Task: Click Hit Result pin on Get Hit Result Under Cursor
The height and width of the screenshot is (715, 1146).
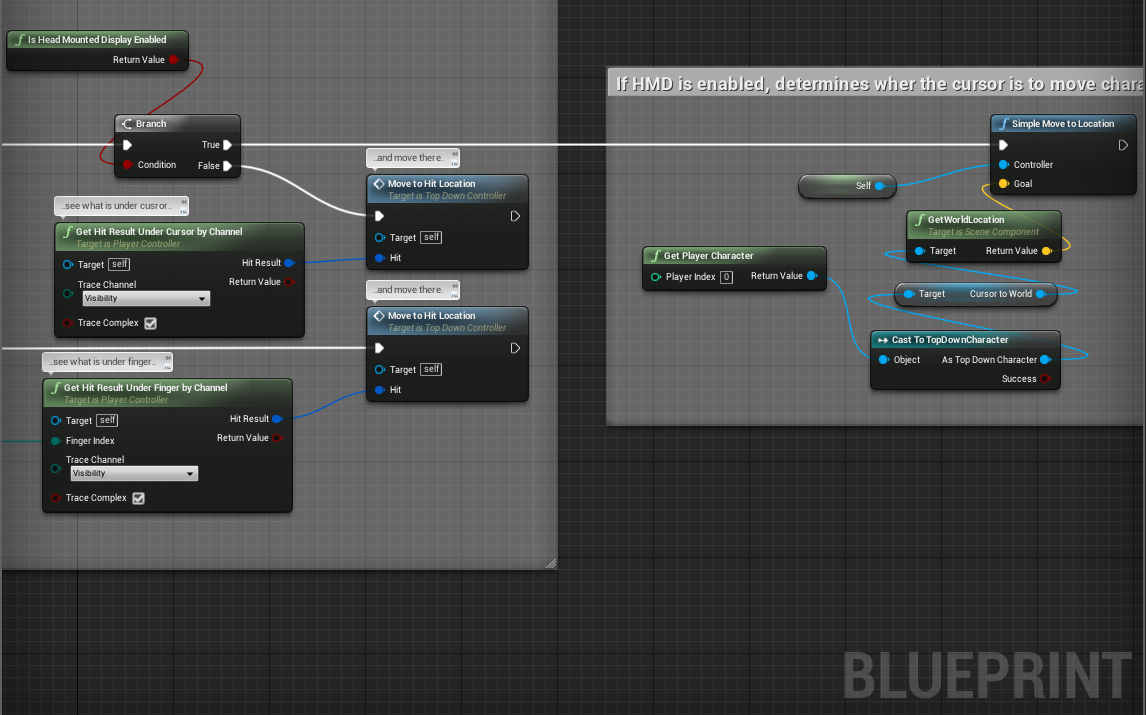Action: click(x=289, y=263)
